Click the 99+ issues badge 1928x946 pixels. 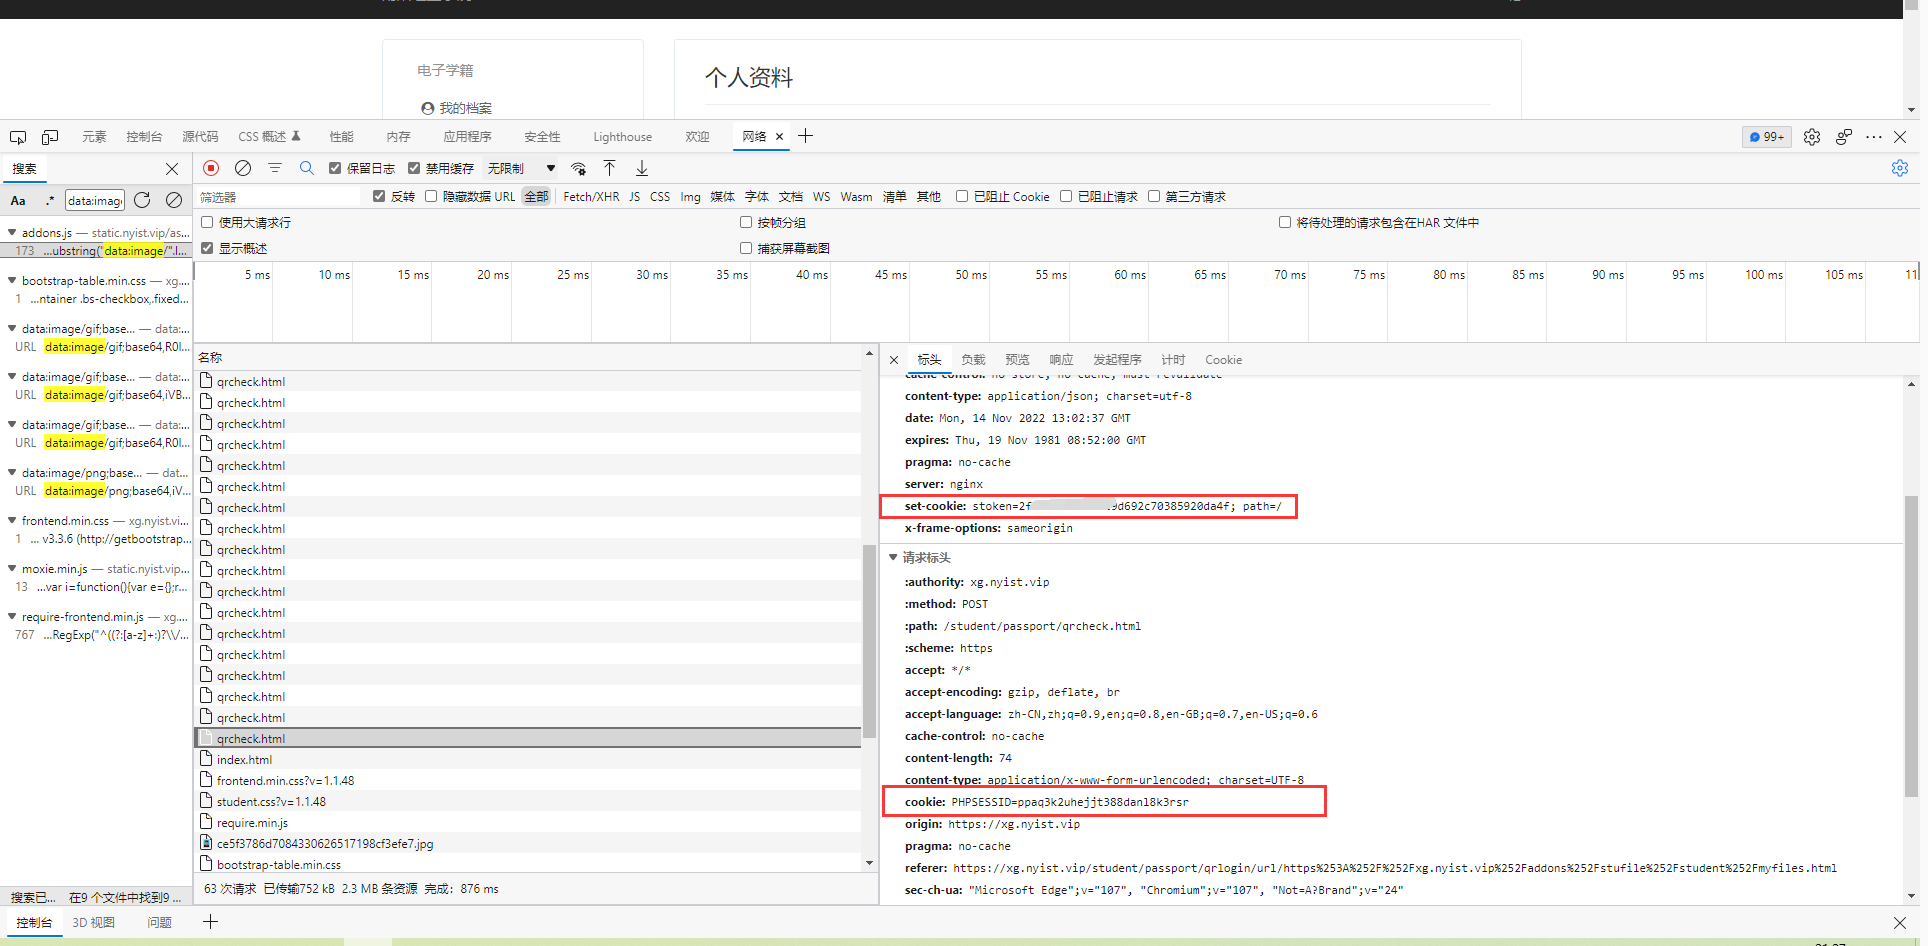(x=1766, y=137)
